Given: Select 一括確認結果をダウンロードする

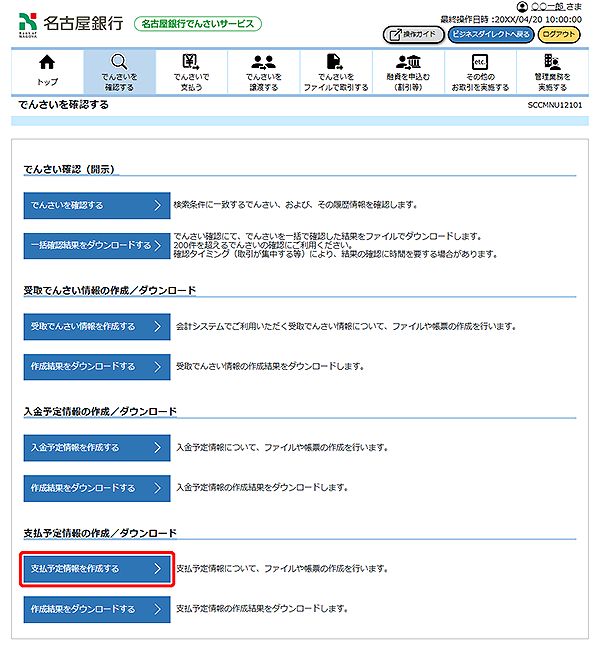Looking at the screenshot, I should pos(97,245).
